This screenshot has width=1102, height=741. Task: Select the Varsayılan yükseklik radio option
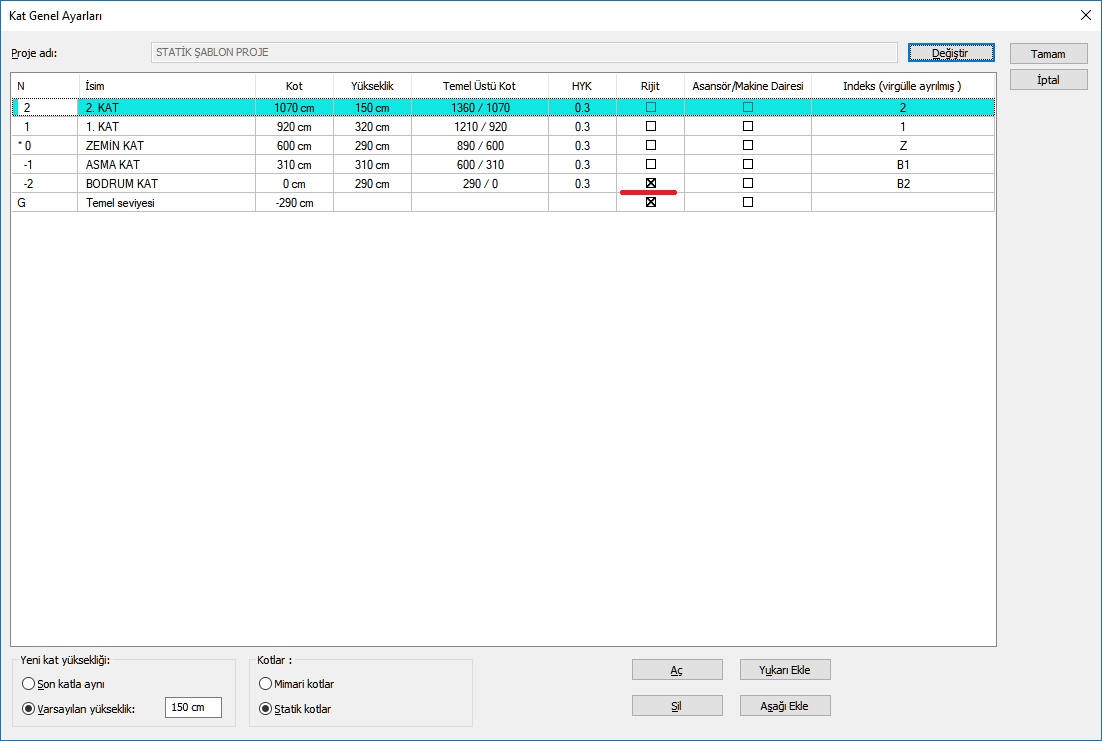28,709
